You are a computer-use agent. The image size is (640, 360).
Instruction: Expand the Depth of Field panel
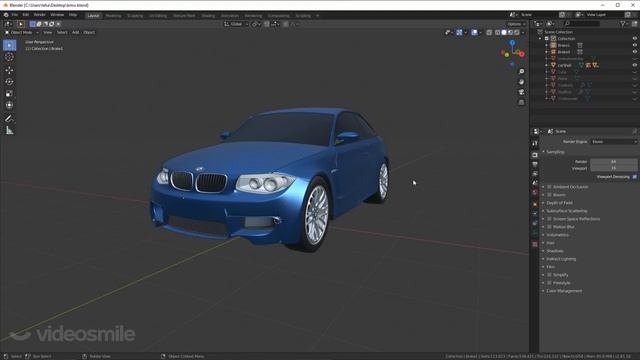pyautogui.click(x=560, y=203)
